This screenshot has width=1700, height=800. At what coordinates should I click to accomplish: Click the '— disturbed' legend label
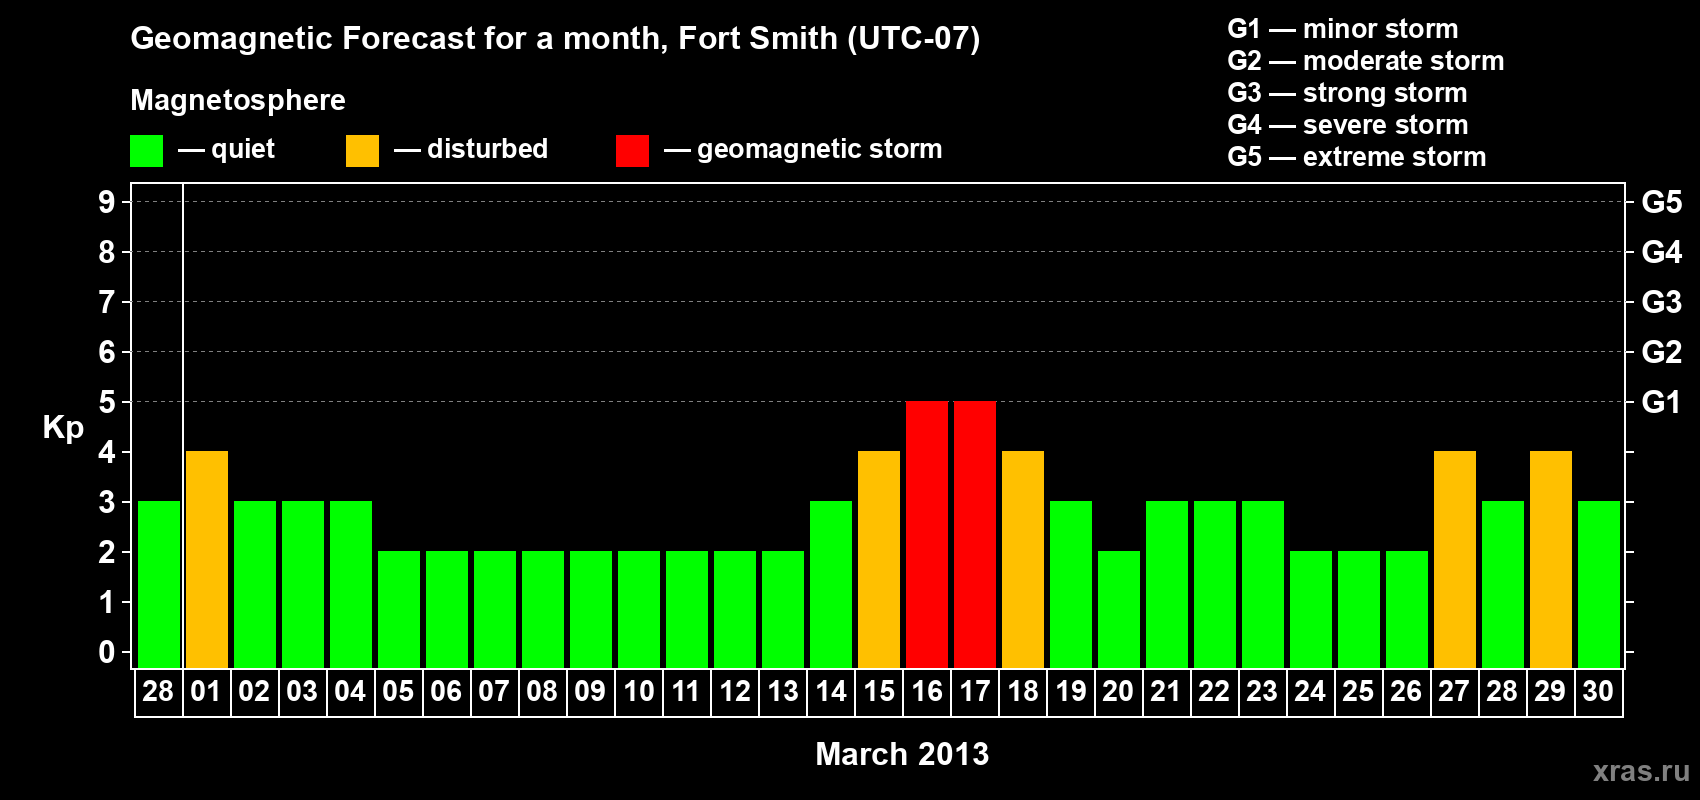click(x=471, y=149)
